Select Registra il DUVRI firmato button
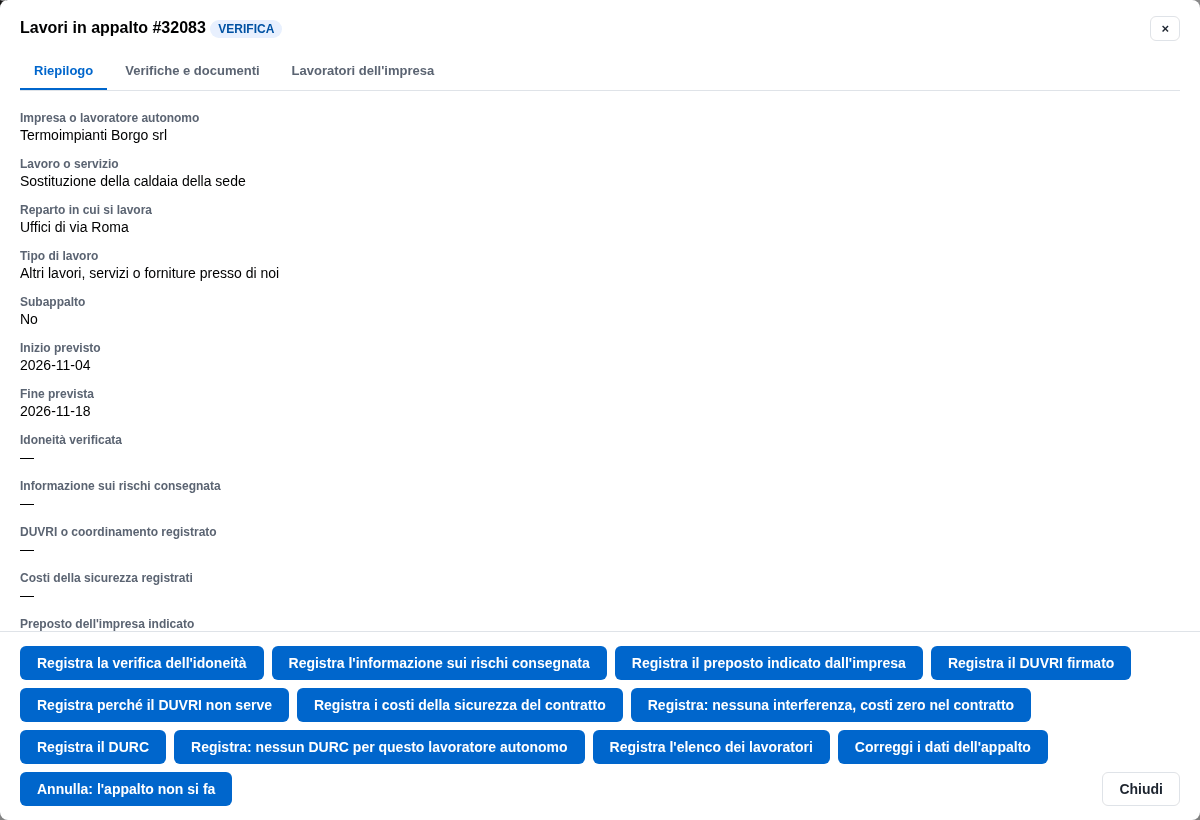 pos(1031,663)
